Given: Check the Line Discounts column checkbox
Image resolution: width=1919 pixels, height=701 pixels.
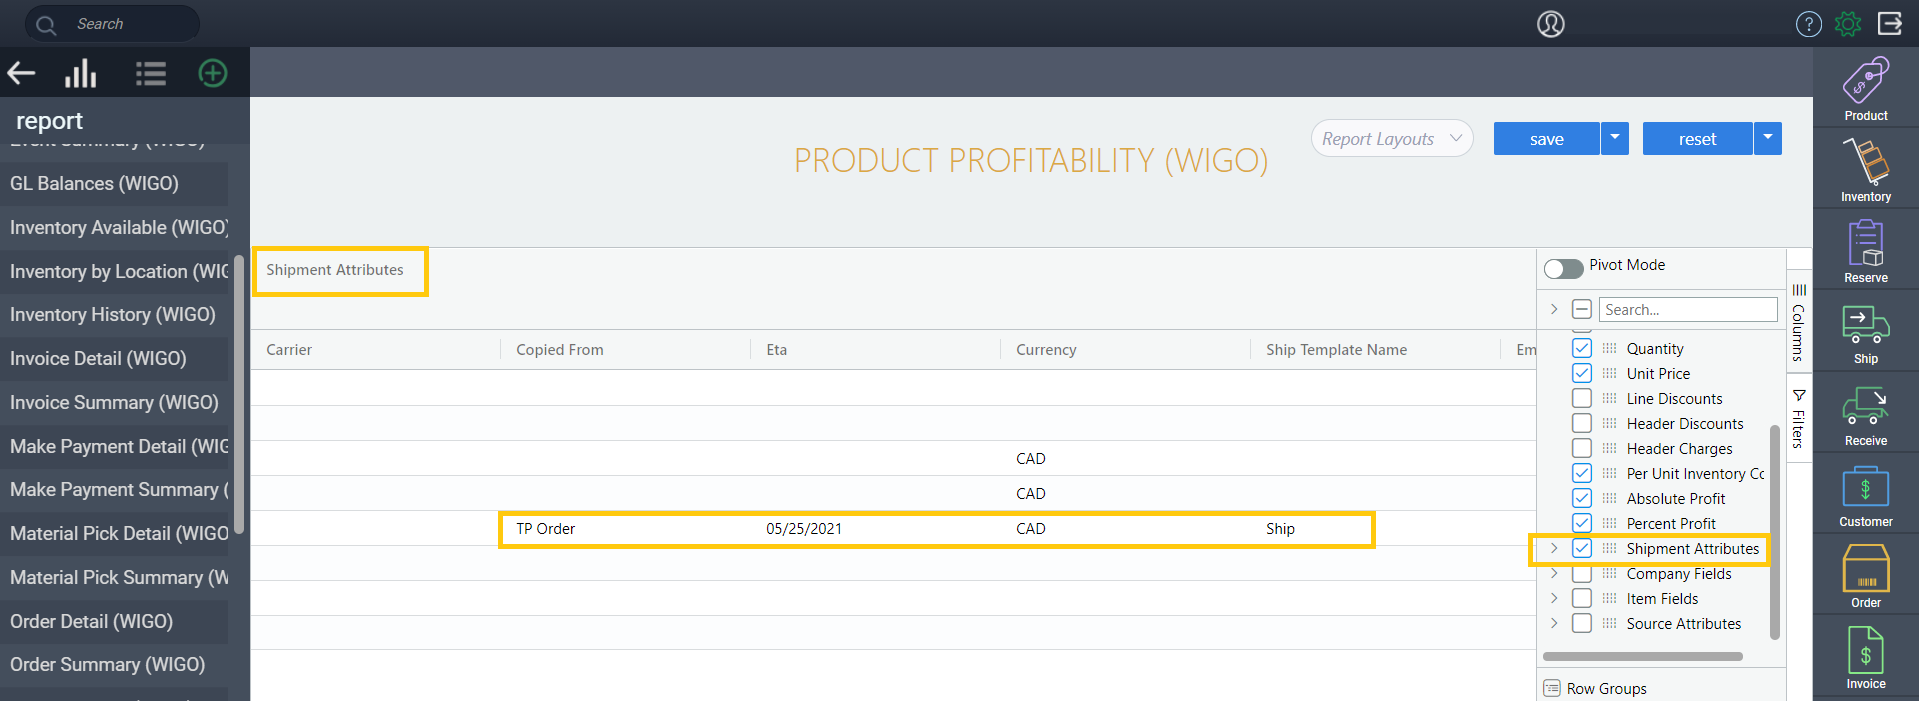Looking at the screenshot, I should tap(1582, 398).
